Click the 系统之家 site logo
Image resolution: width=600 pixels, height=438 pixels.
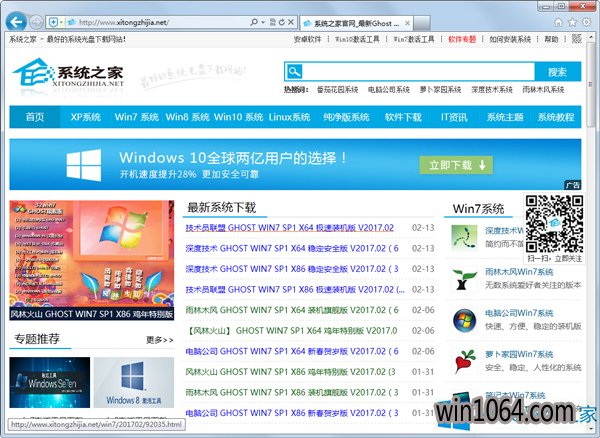[x=69, y=73]
